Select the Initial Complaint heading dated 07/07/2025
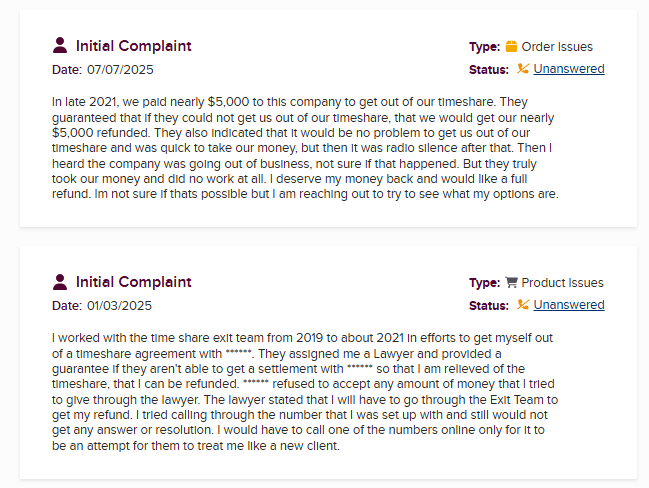Image resolution: width=649 pixels, height=488 pixels. click(x=134, y=46)
